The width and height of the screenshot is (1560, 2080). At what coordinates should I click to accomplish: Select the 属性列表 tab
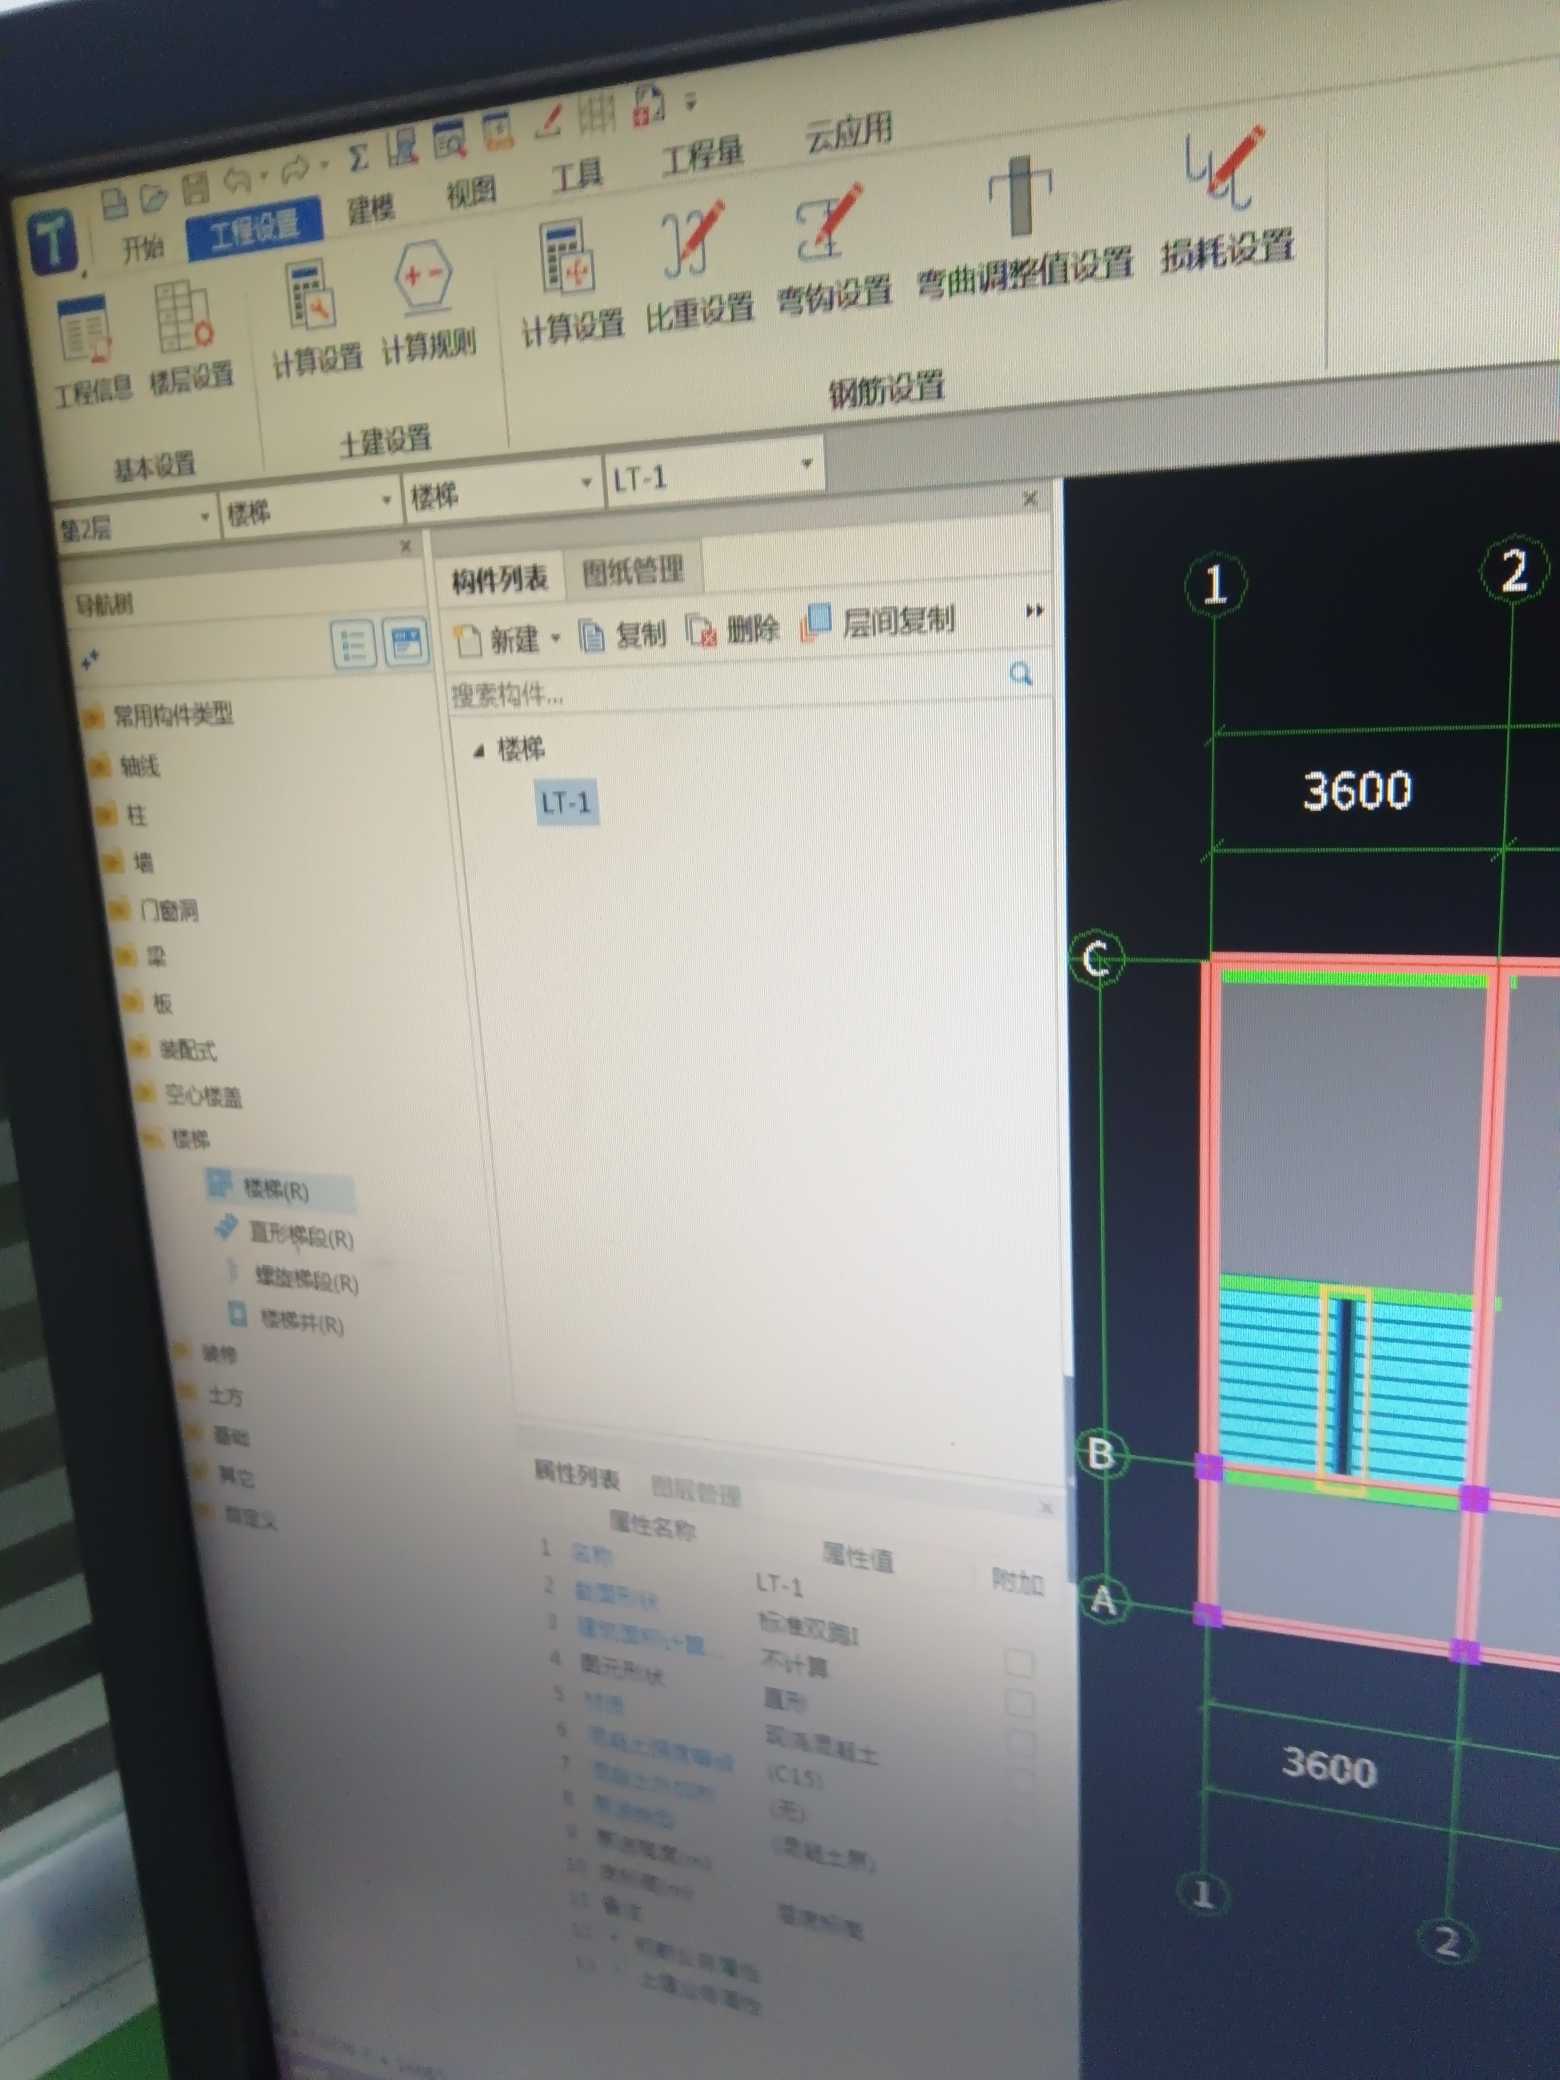[x=576, y=1475]
